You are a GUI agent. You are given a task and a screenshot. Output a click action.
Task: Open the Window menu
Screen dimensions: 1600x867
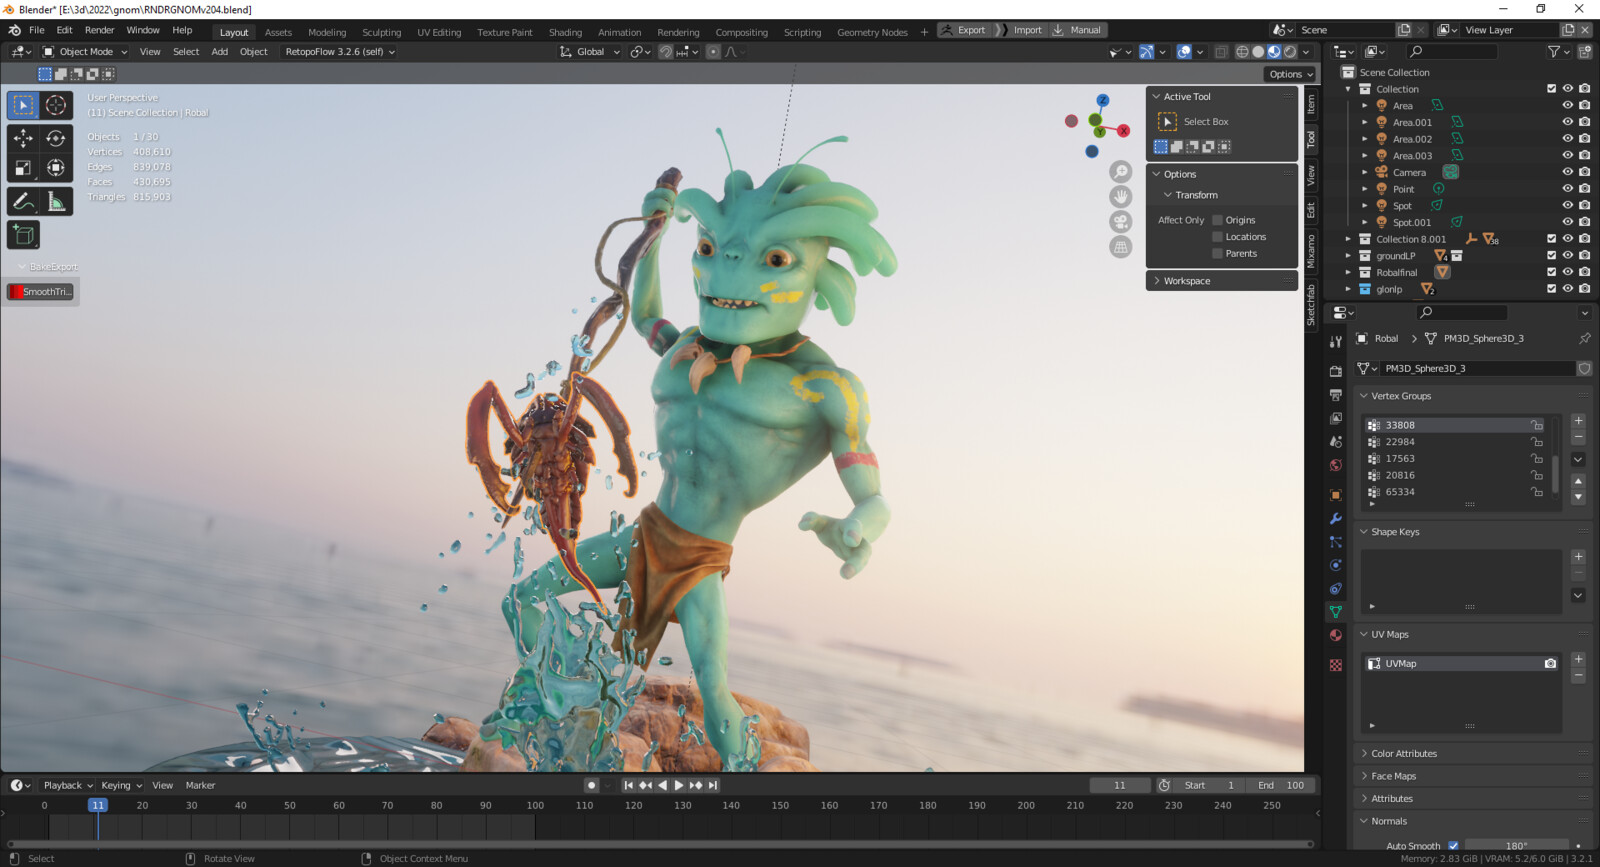[x=143, y=30]
